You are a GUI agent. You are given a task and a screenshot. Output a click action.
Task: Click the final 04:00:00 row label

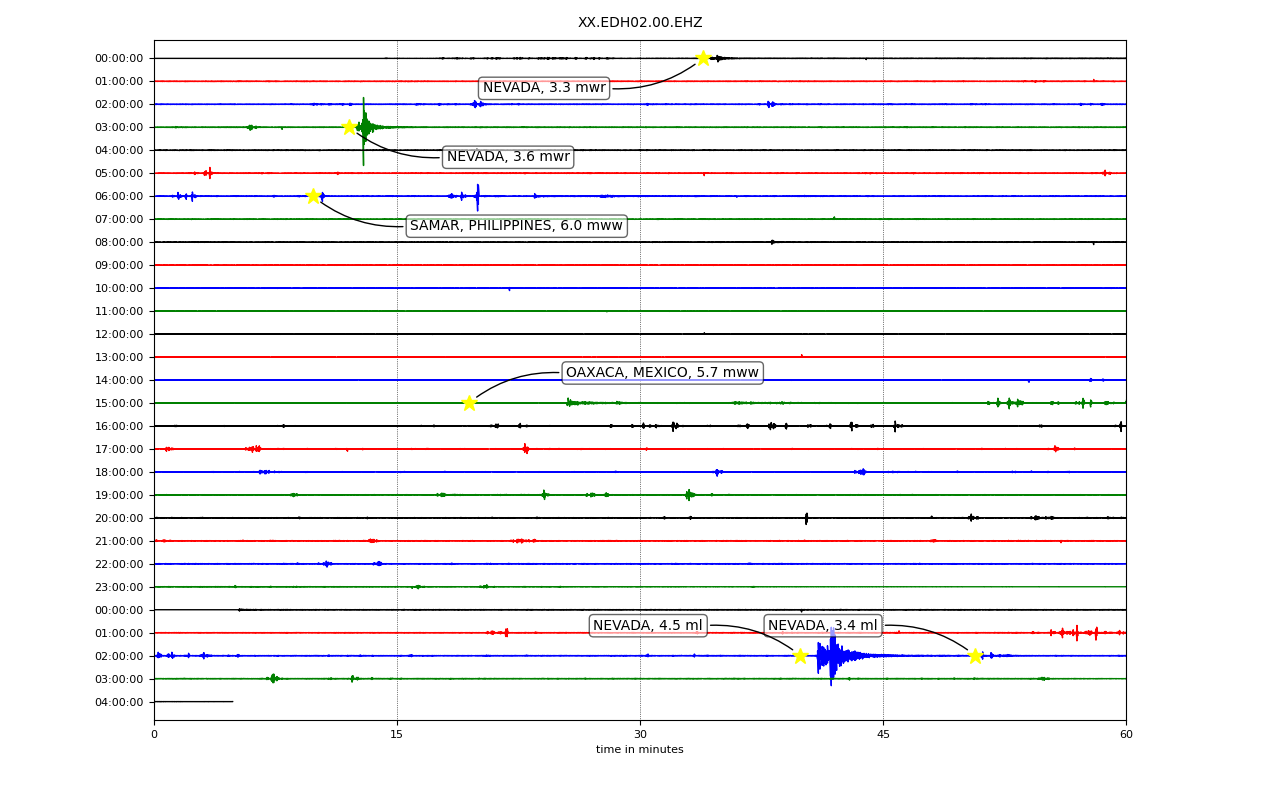coord(119,702)
